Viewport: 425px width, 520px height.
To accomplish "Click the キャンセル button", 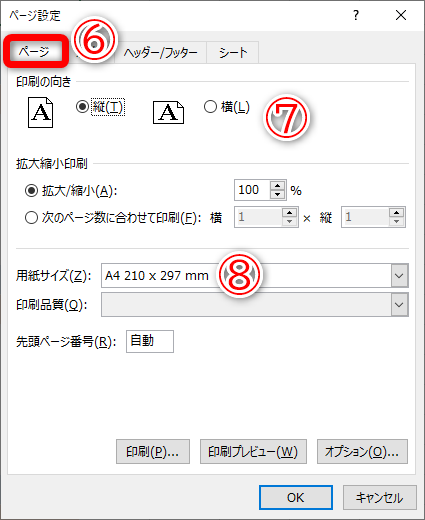I will point(380,497).
